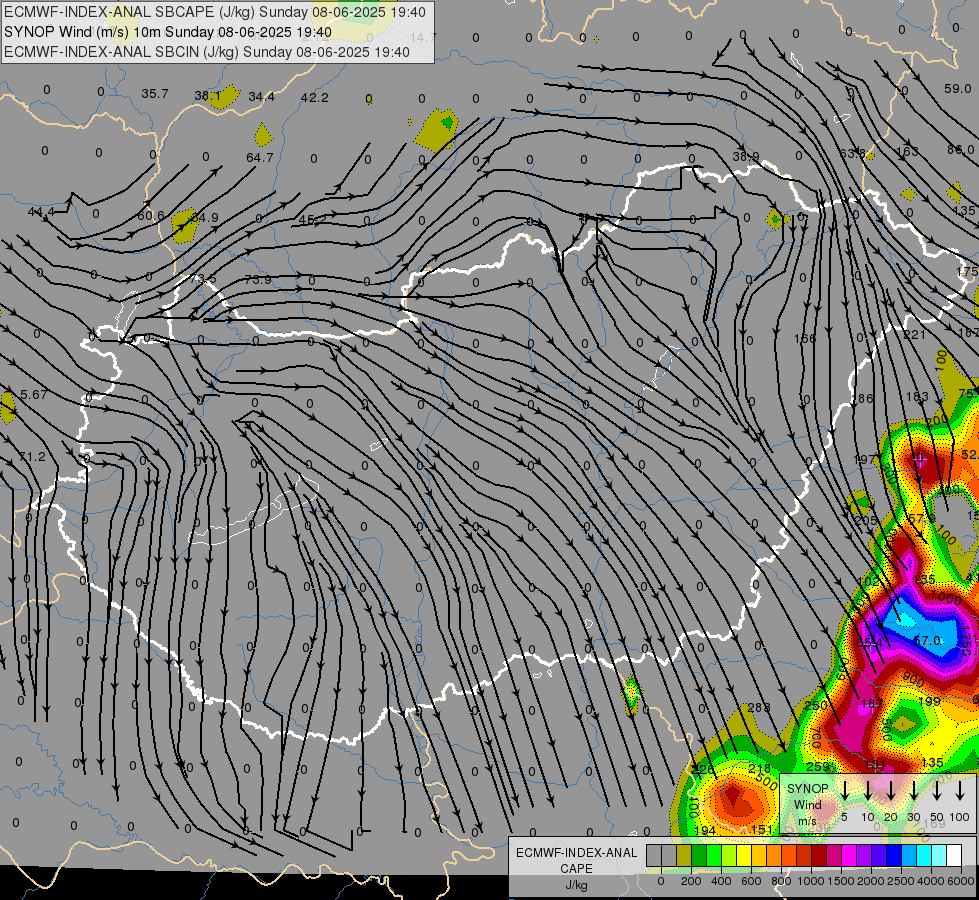Viewport: 979px width, 900px height.
Task: Click the map value '64.7'
Action: pos(260,157)
